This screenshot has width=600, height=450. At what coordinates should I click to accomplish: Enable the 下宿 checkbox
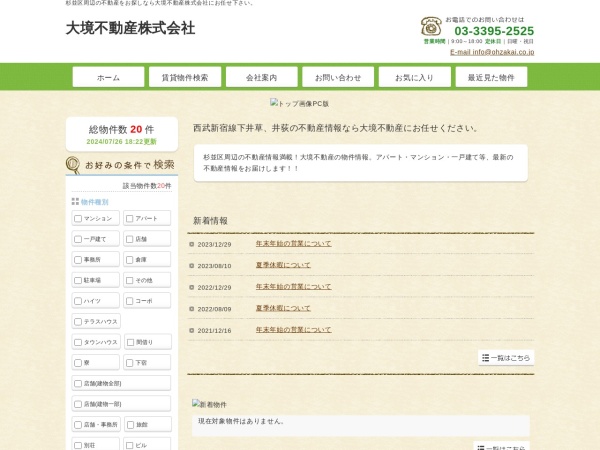[x=130, y=363]
